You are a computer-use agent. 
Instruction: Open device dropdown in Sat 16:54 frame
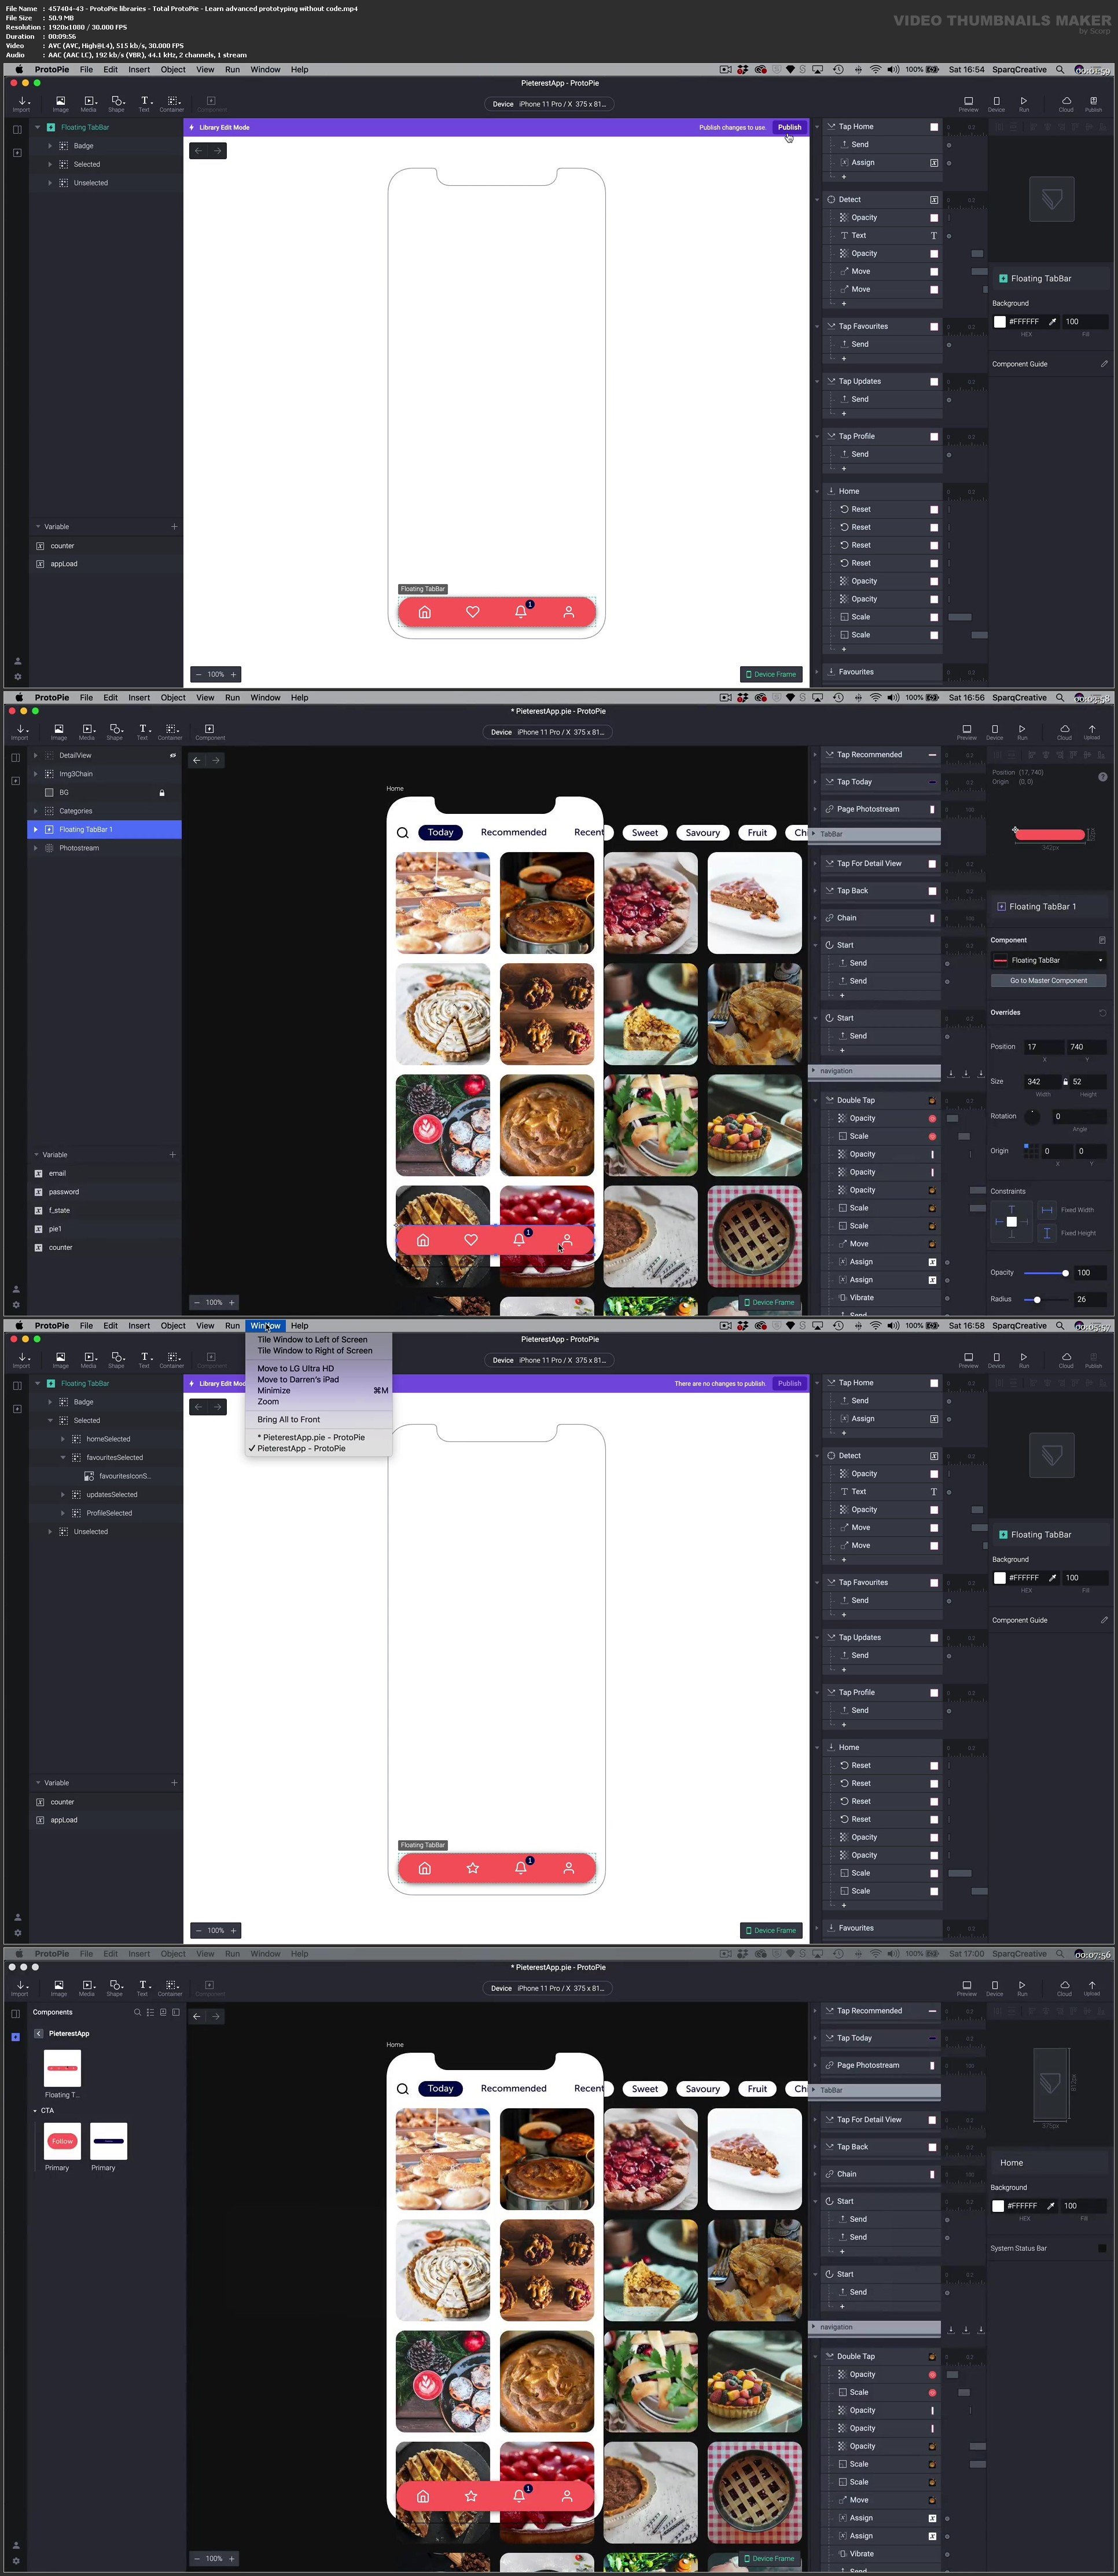(x=549, y=104)
